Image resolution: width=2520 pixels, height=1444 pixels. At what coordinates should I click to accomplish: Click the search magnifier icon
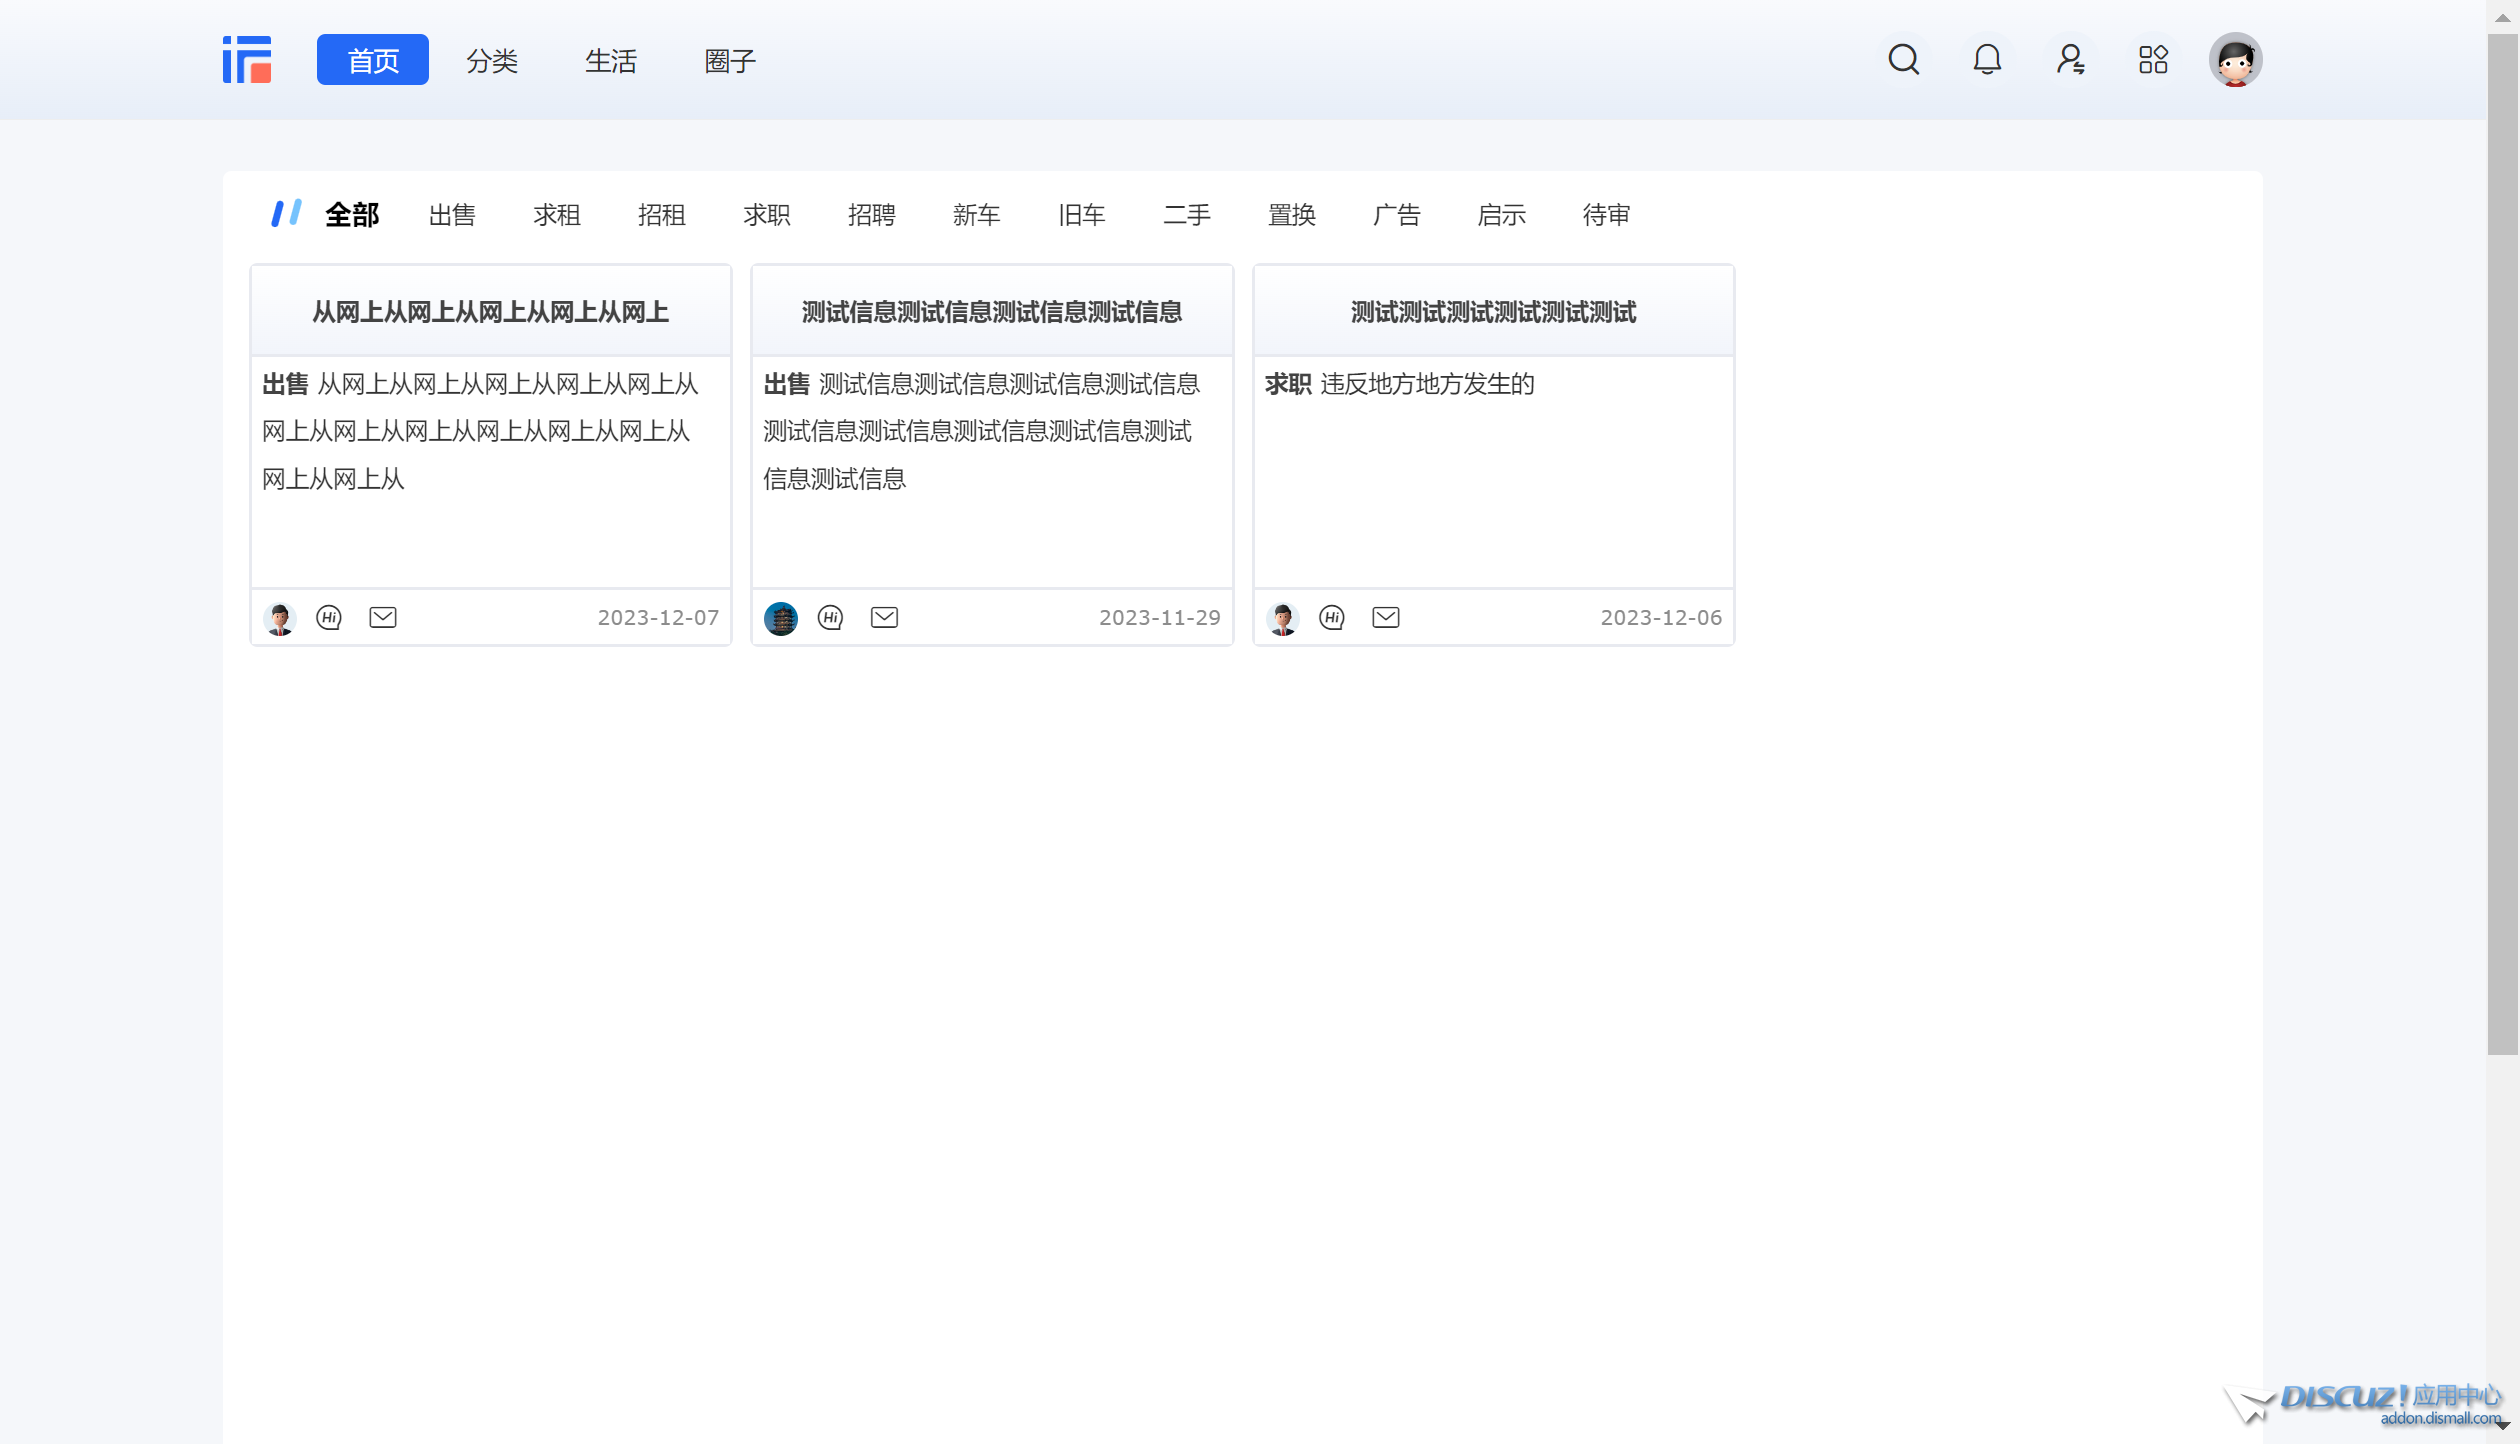tap(1903, 60)
